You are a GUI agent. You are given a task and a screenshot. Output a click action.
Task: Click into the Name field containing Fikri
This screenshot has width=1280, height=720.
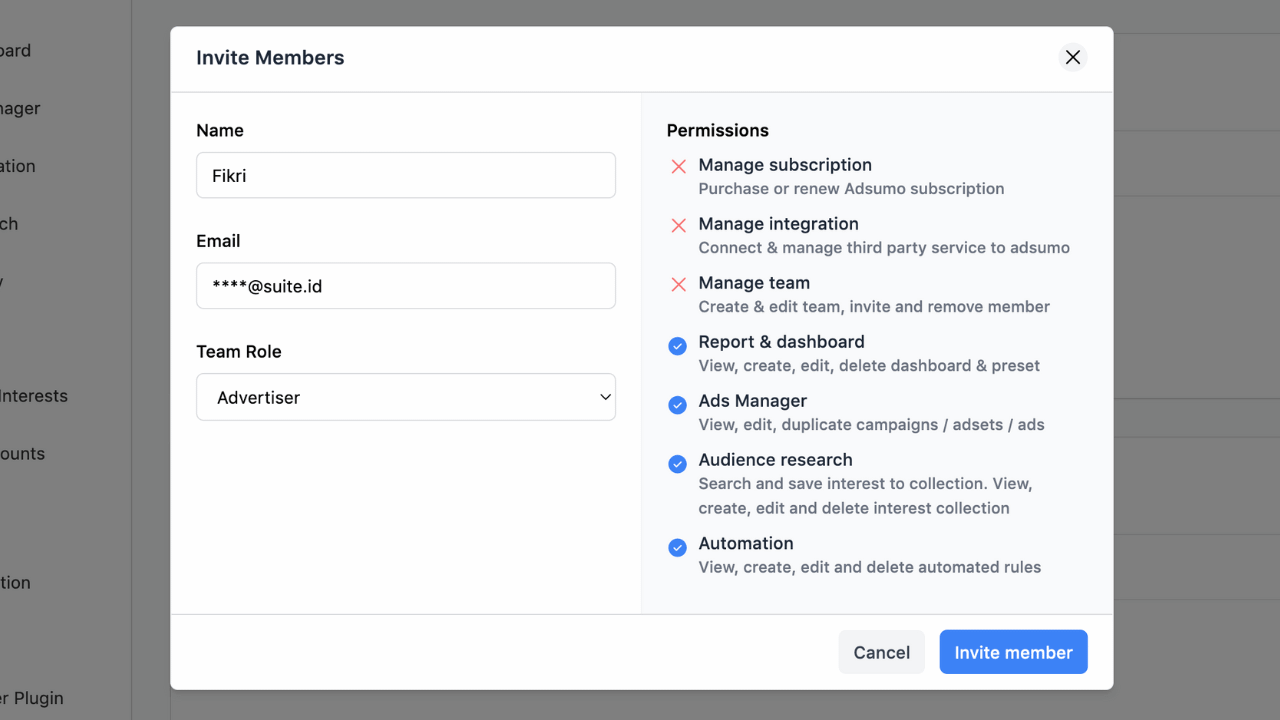[x=405, y=175]
